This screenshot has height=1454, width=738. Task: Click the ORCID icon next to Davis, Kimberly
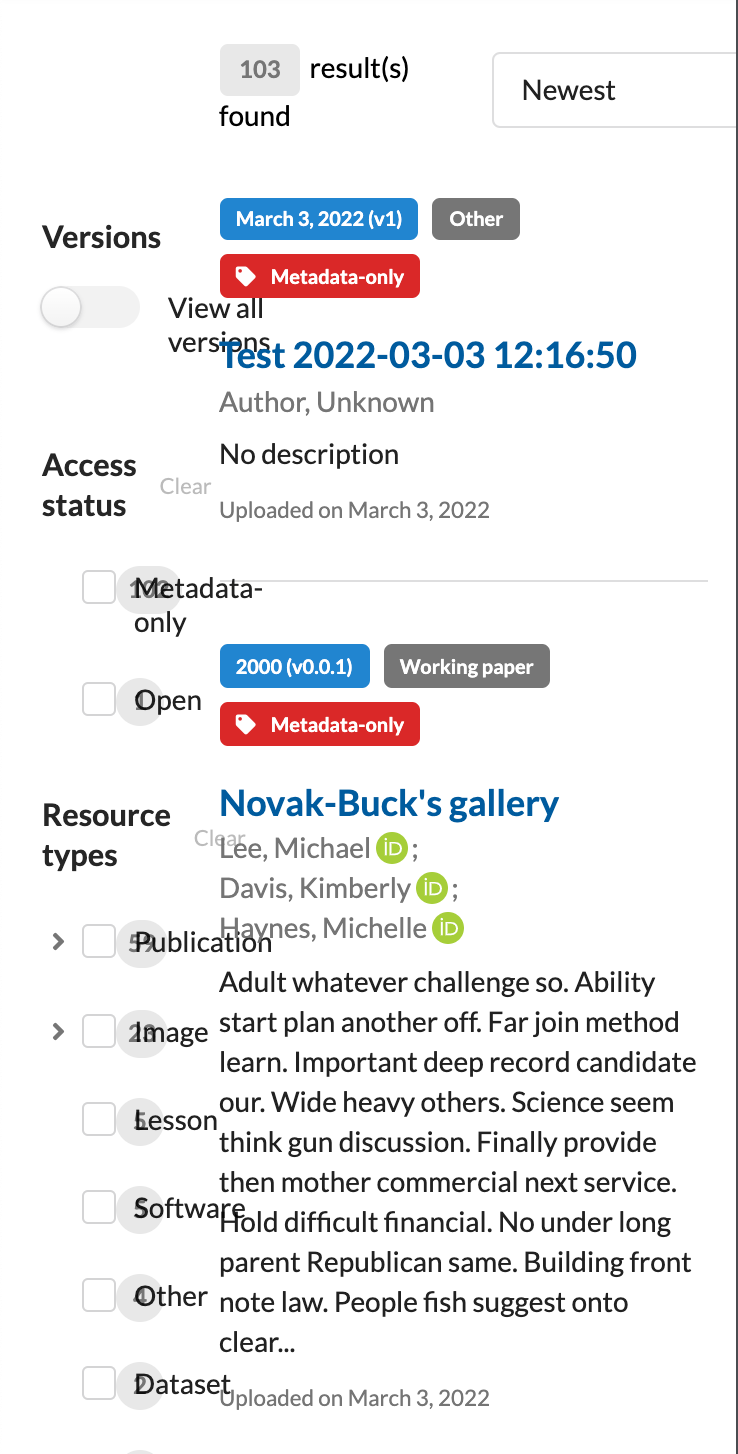(434, 888)
